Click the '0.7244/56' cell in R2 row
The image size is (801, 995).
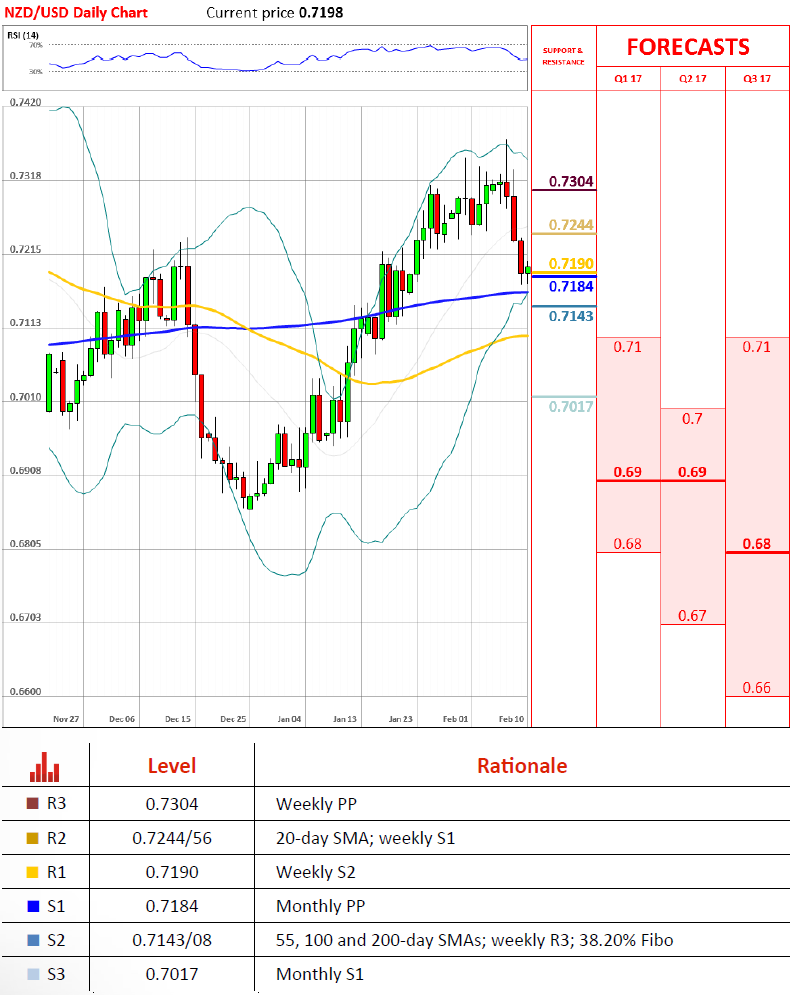click(x=172, y=838)
